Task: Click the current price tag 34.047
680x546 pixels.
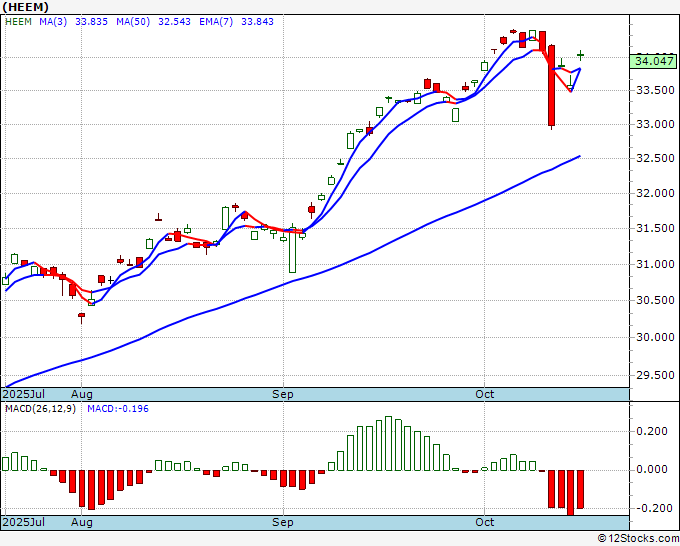Action: pyautogui.click(x=654, y=61)
